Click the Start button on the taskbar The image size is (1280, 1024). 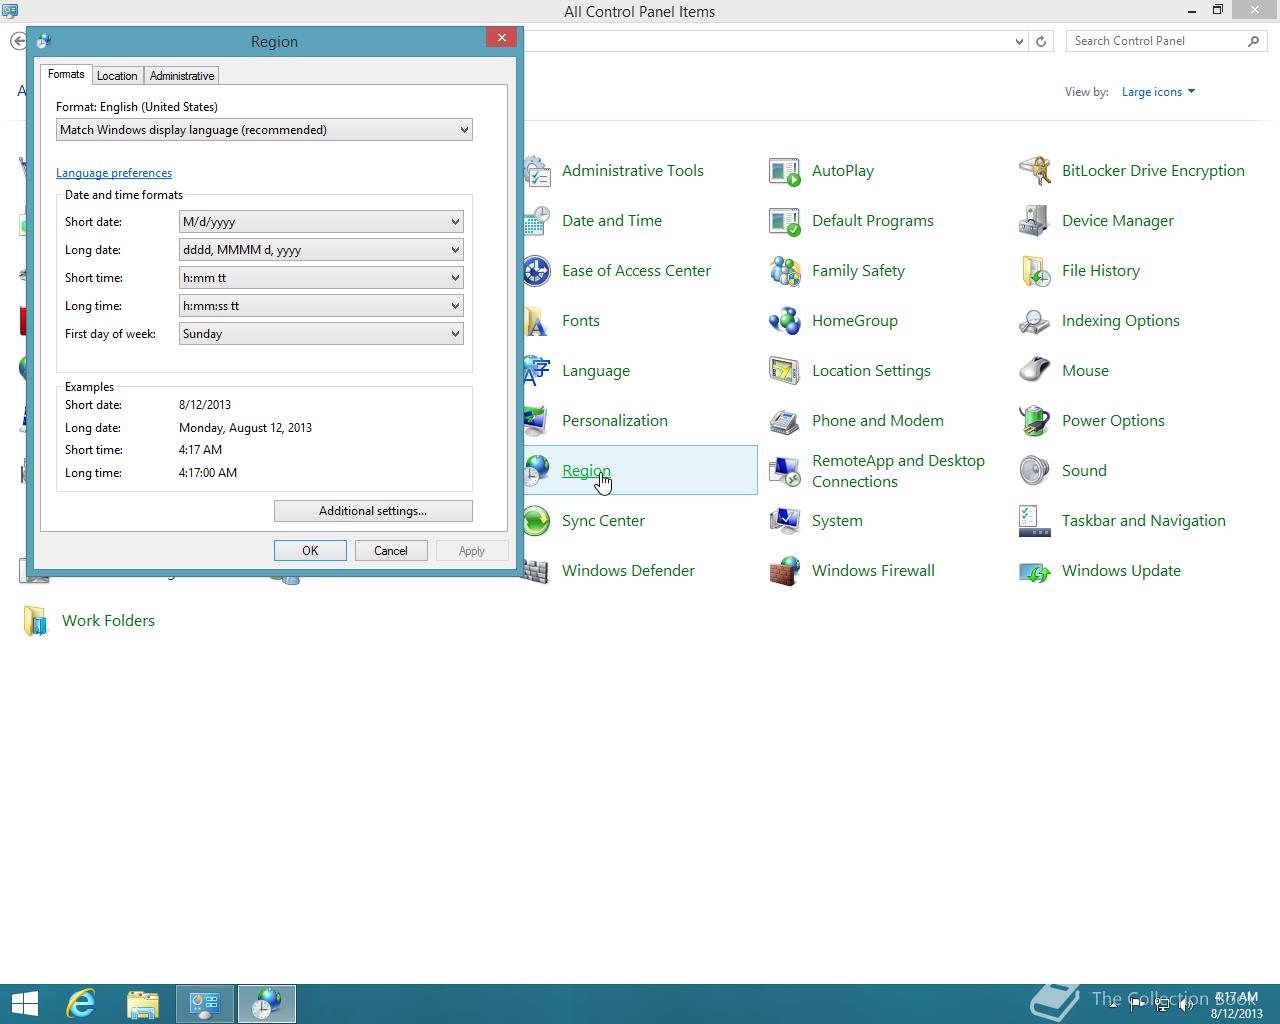(x=24, y=1003)
